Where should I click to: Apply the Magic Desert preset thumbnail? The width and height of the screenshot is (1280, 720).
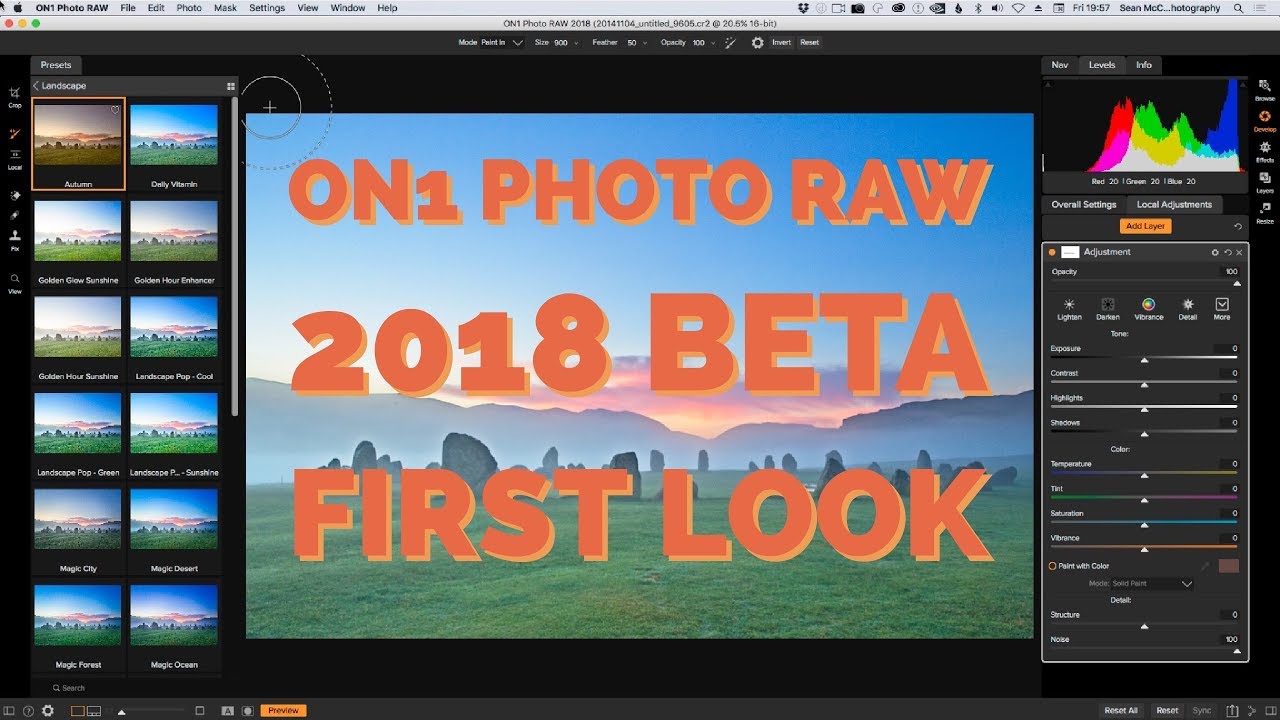pos(174,519)
